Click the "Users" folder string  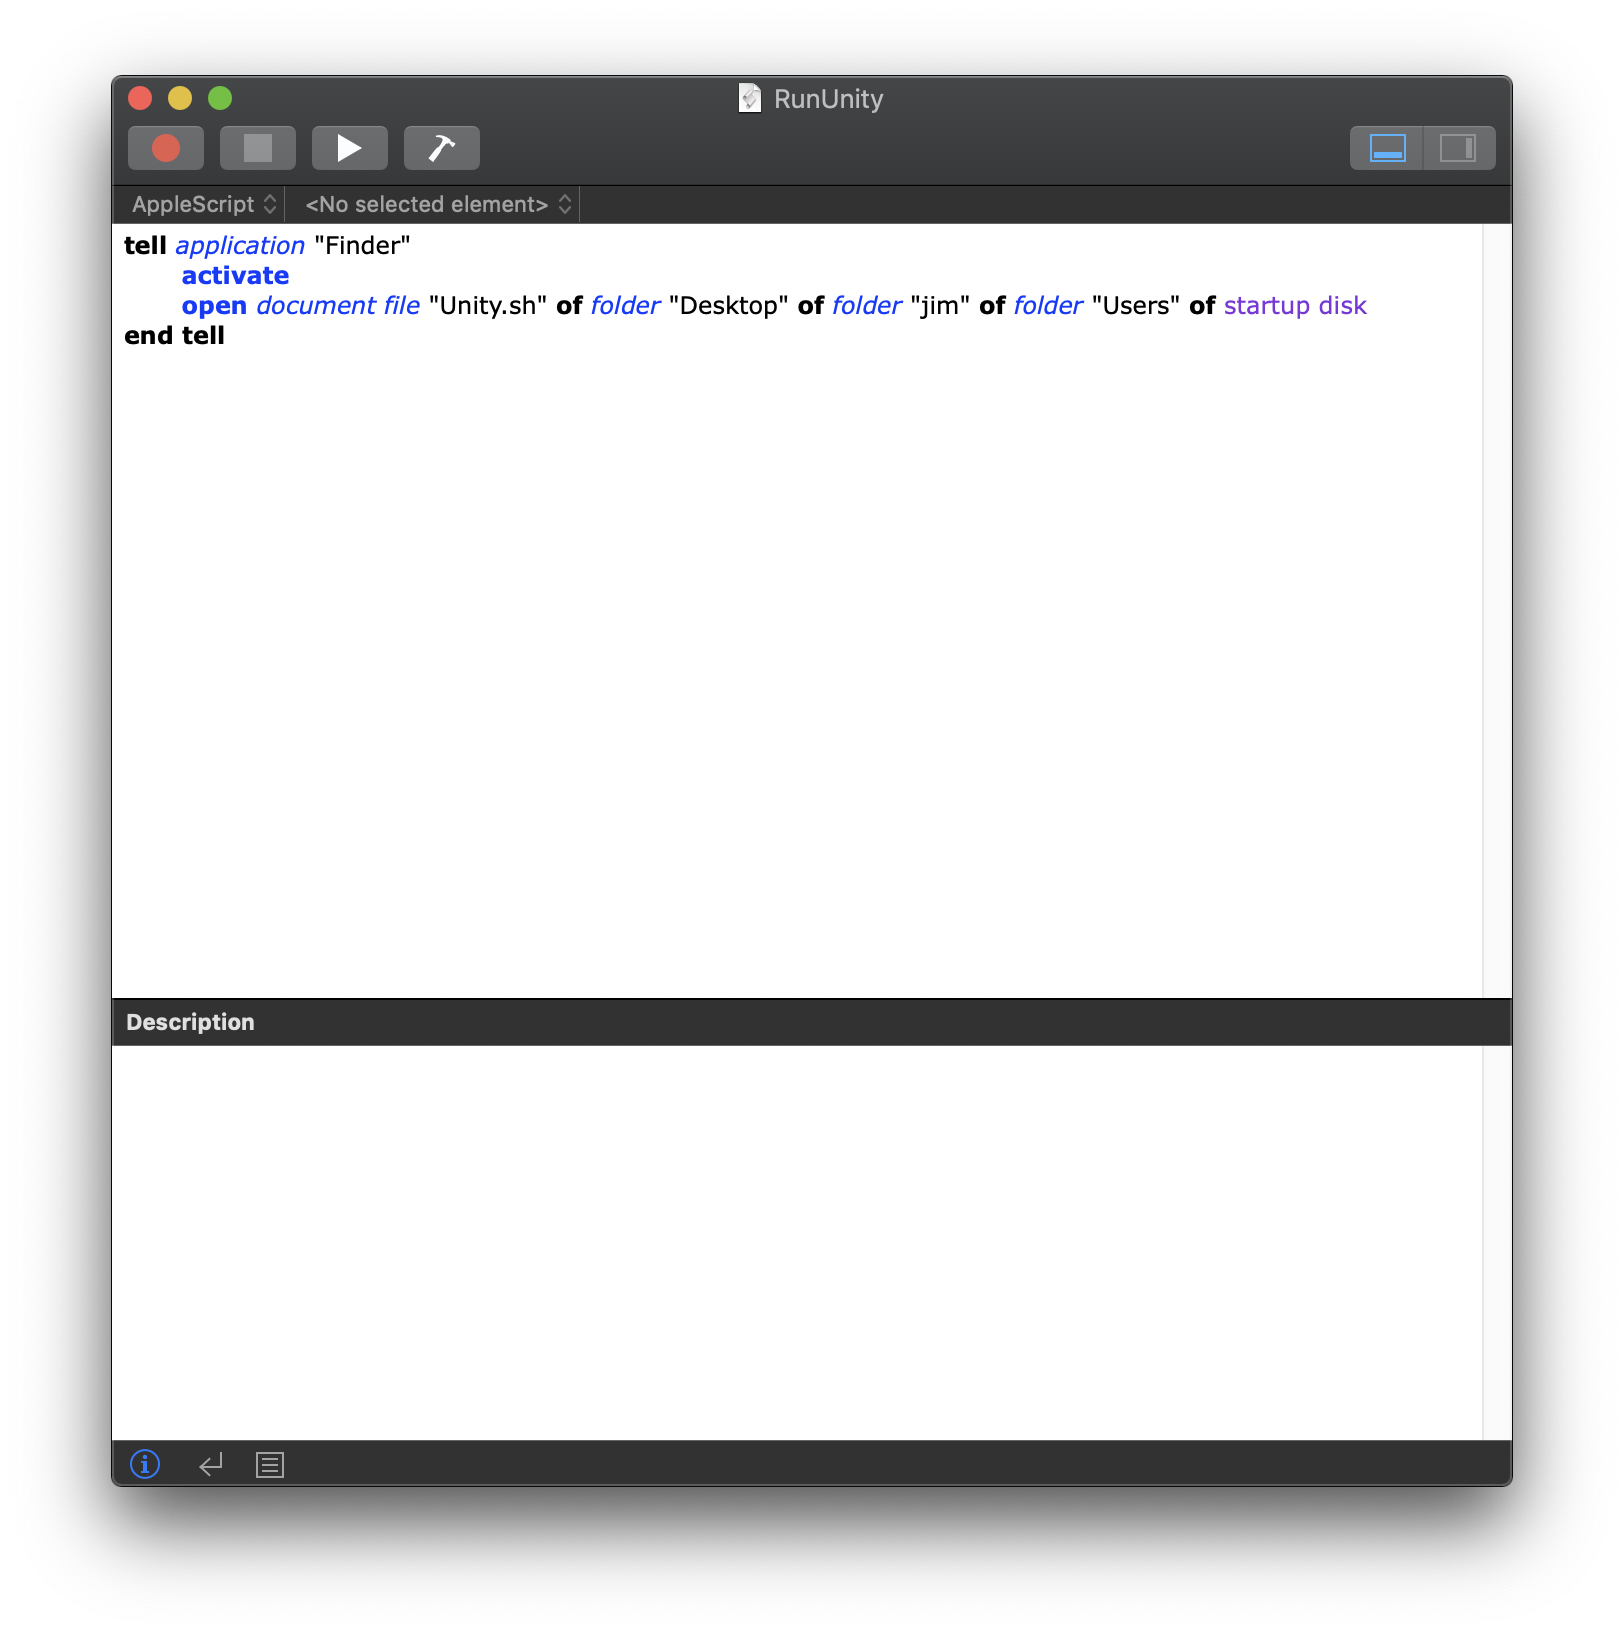click(x=1136, y=306)
